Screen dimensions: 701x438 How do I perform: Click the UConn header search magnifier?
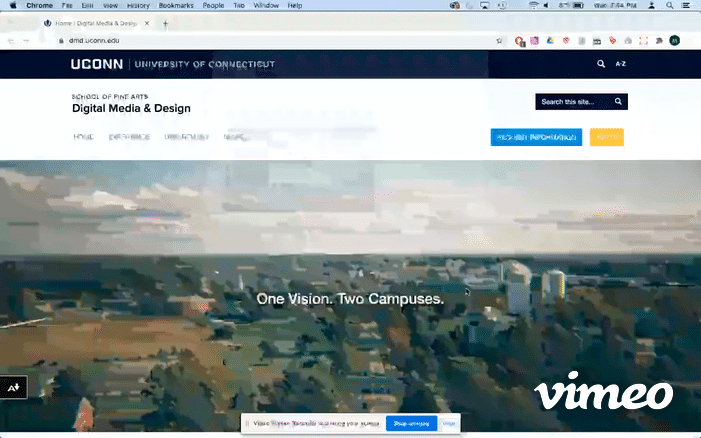(x=601, y=64)
